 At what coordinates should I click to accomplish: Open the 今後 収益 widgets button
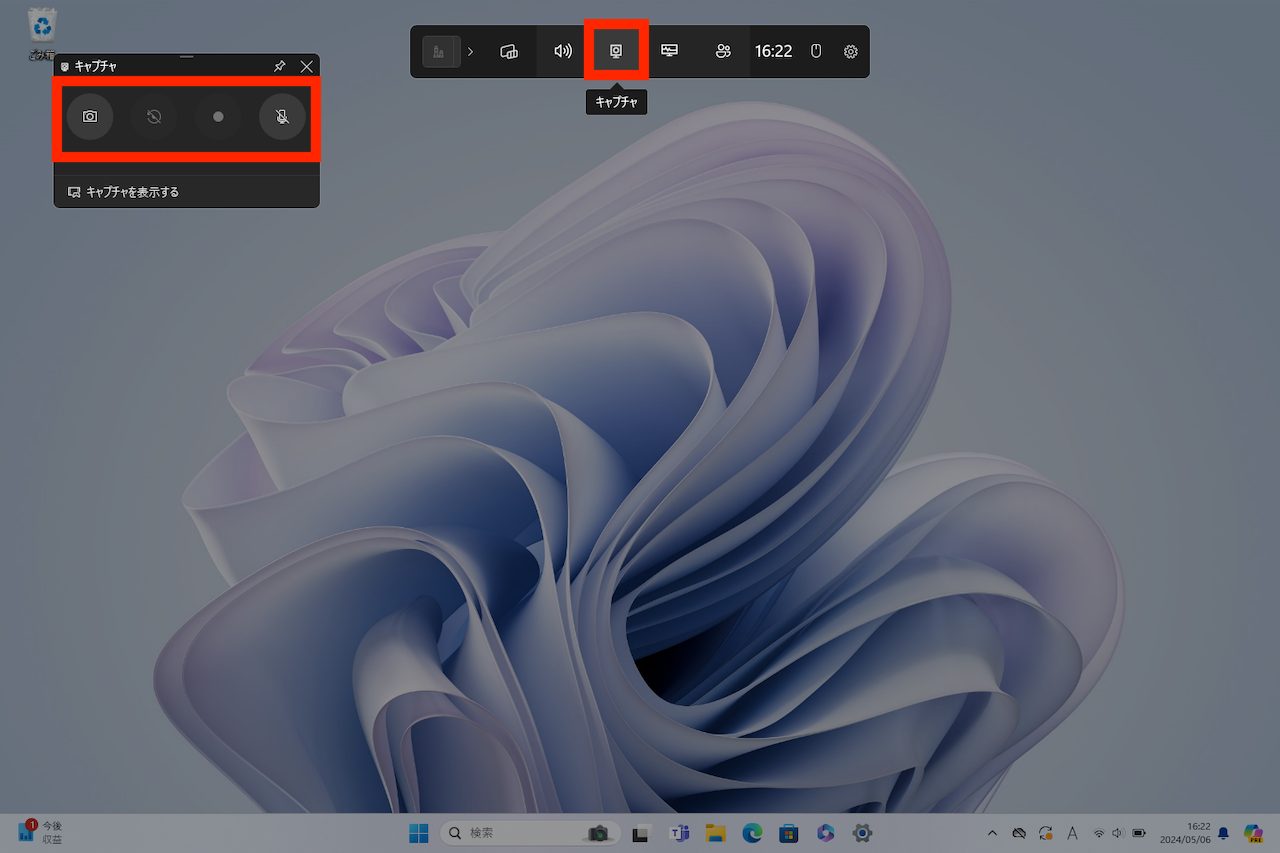pos(42,832)
